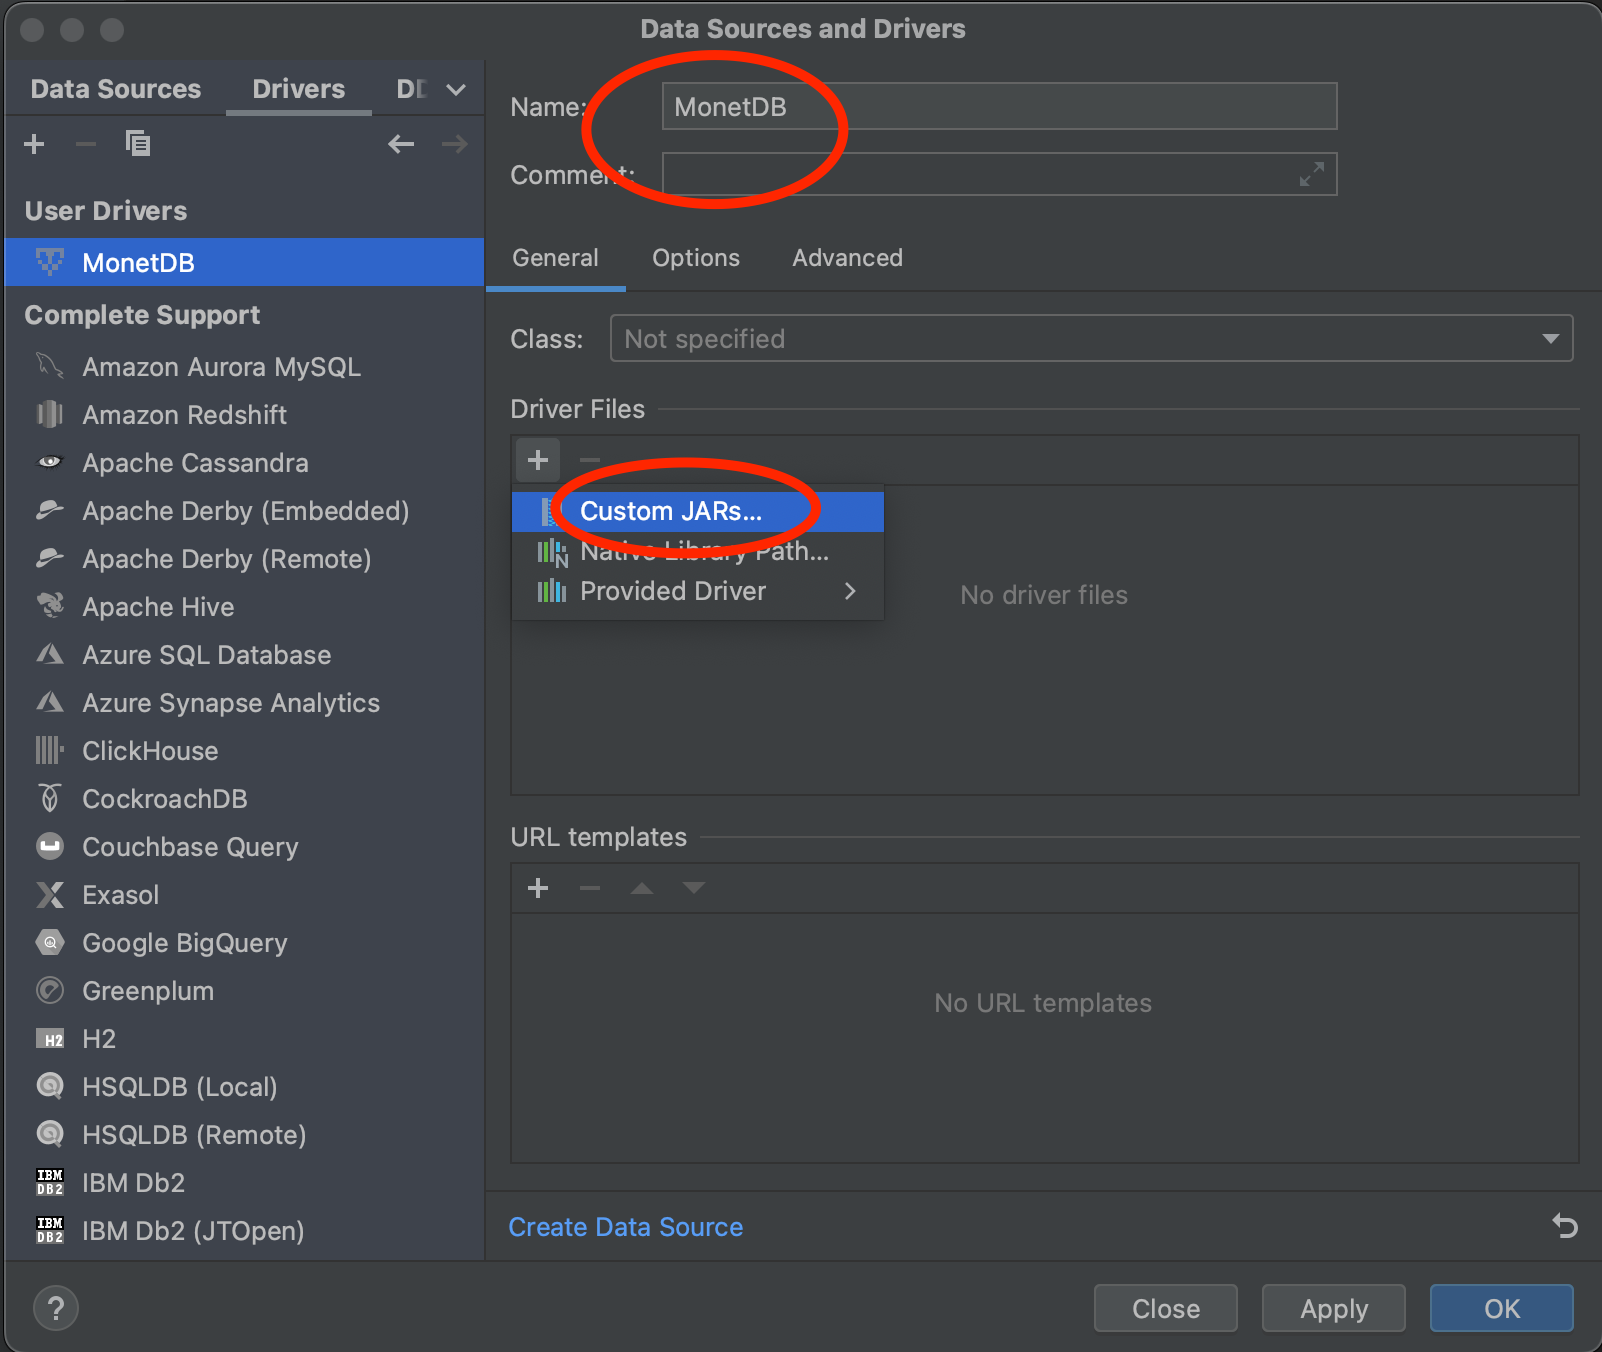Click the back arrow navigation icon
Screen dimensions: 1602x1352
(x=401, y=144)
